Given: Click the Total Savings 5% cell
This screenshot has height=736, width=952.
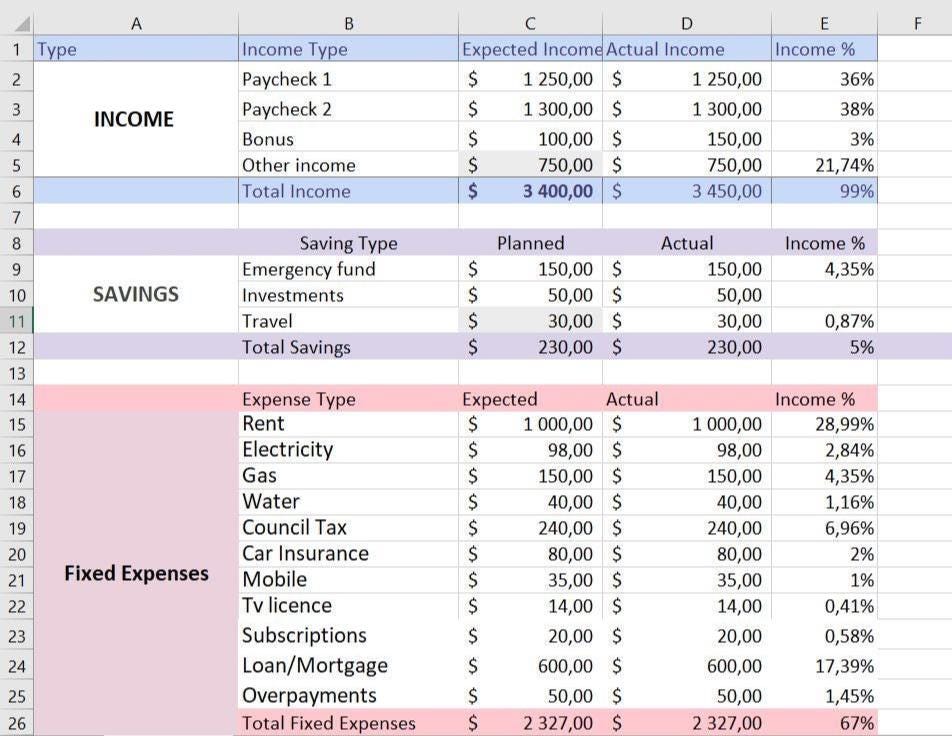Looking at the screenshot, I should click(x=824, y=347).
